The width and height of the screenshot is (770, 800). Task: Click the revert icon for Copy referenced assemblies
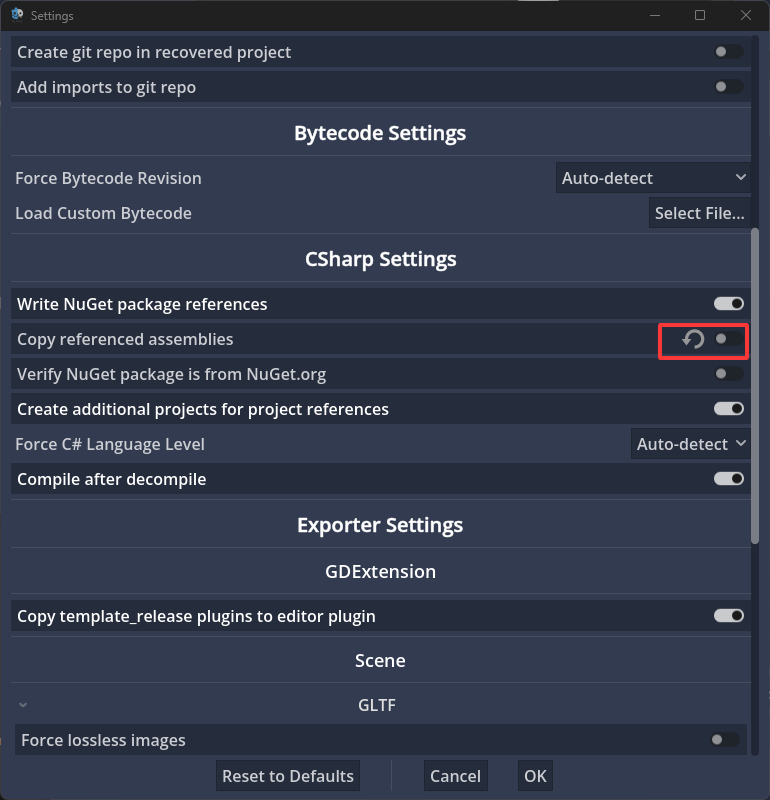(x=693, y=340)
